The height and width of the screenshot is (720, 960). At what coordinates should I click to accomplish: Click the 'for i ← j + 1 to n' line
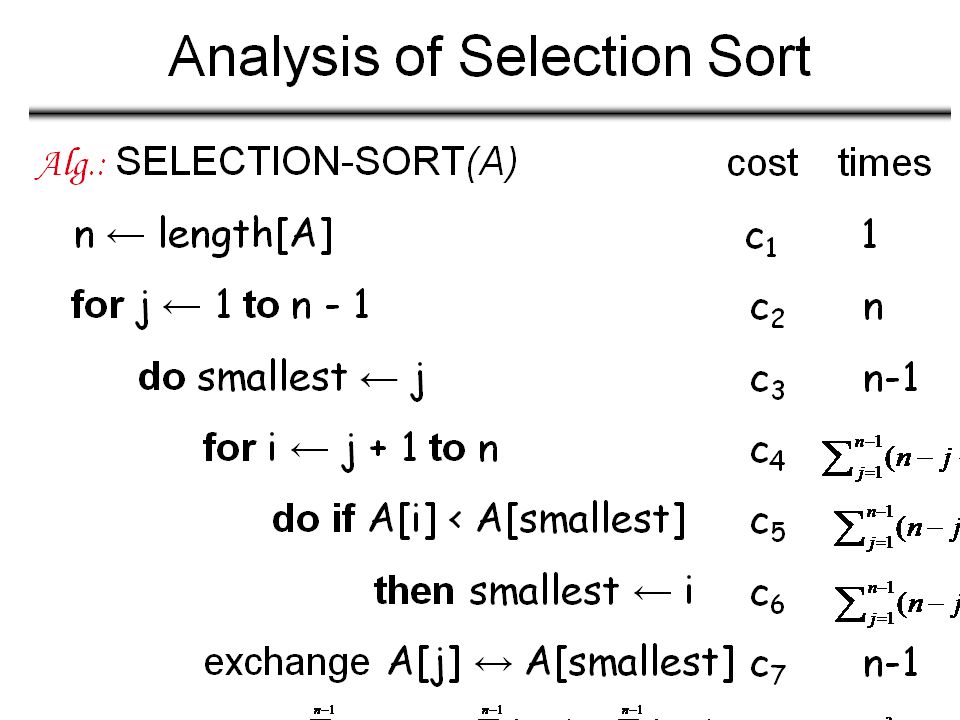tap(350, 450)
